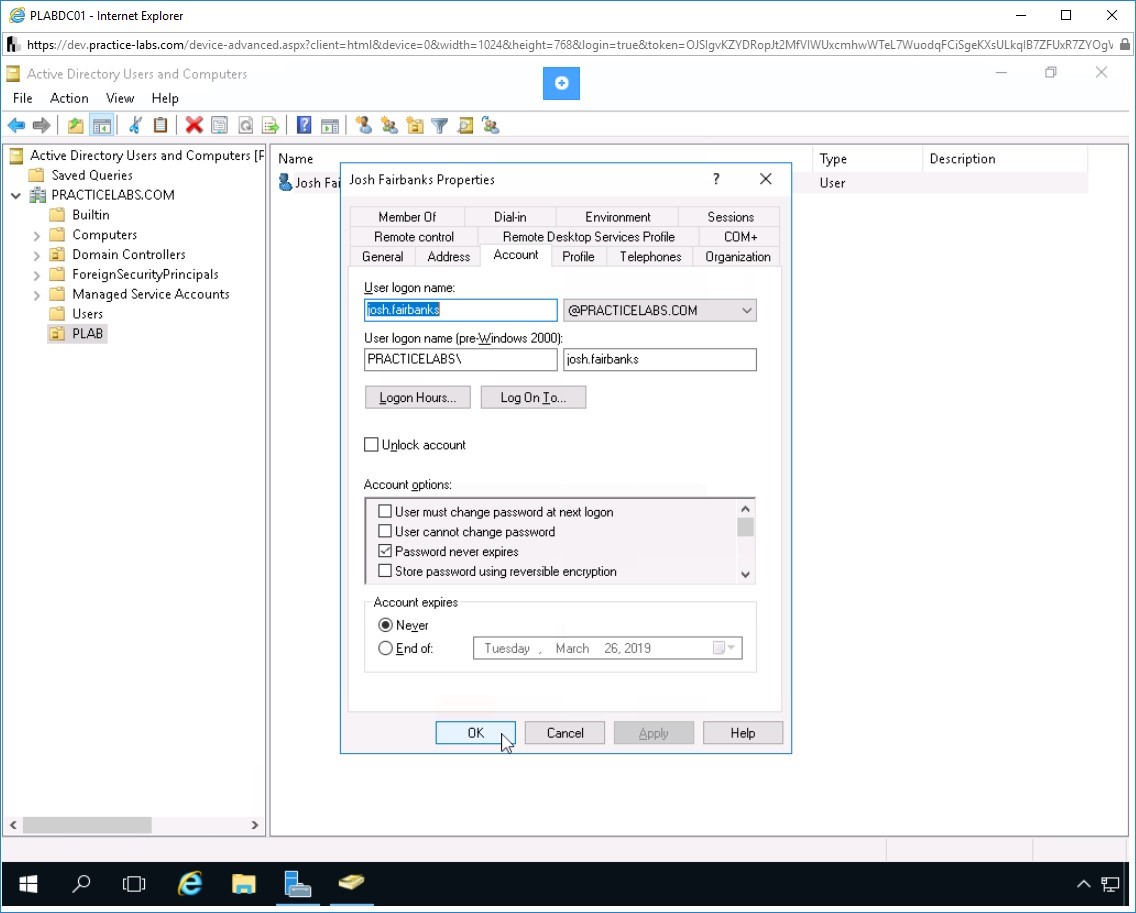This screenshot has width=1136, height=913.
Task: Click the Back arrow in the toolbar
Action: click(x=16, y=125)
